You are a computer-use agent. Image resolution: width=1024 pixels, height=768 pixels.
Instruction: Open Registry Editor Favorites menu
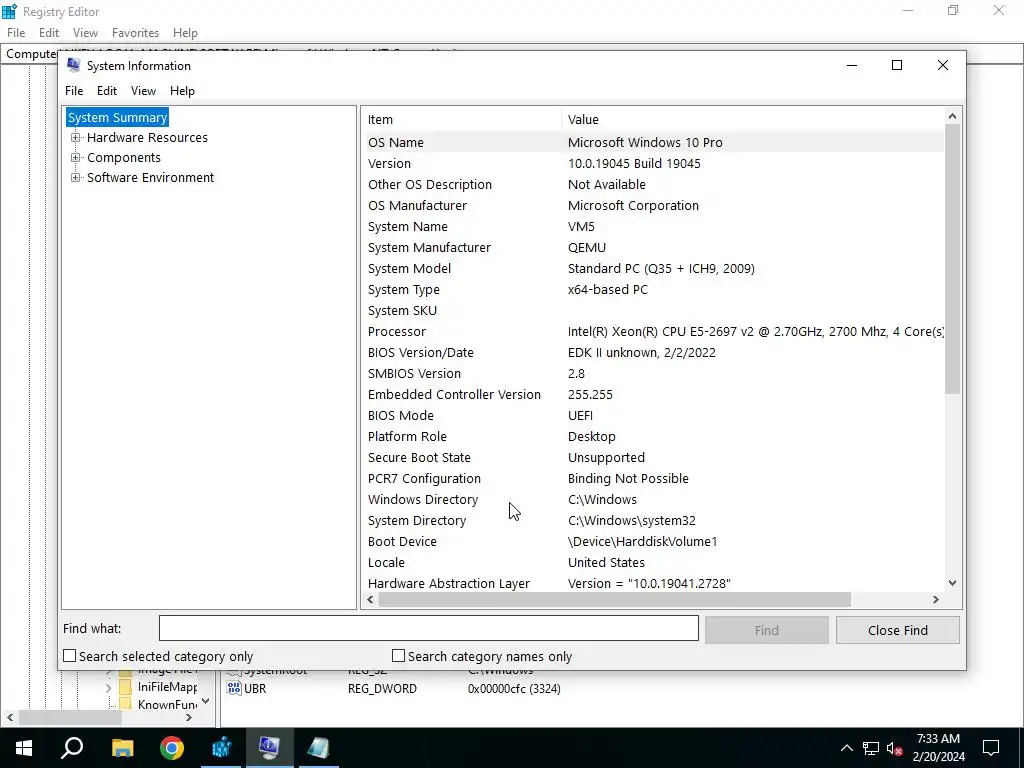tap(135, 33)
